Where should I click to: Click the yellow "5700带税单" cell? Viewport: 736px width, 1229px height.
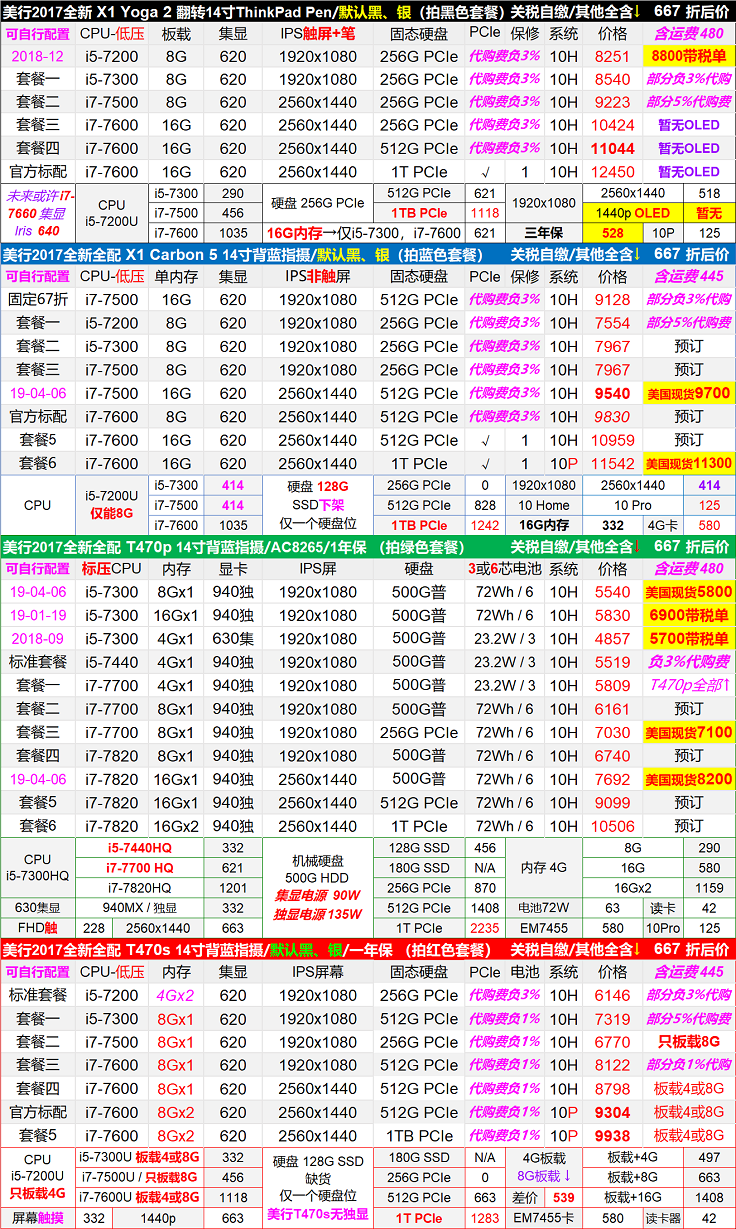(x=688, y=638)
